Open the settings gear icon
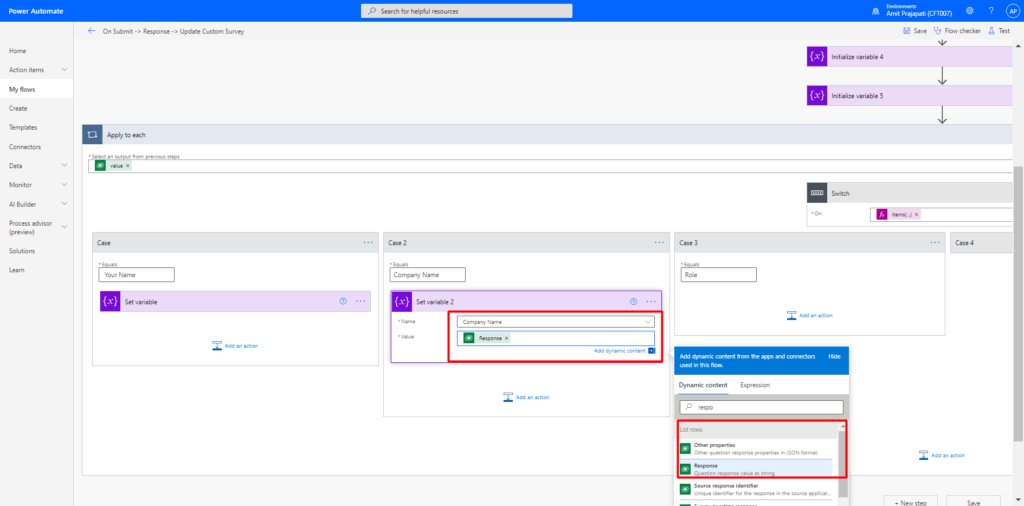This screenshot has width=1024, height=506. click(x=970, y=10)
